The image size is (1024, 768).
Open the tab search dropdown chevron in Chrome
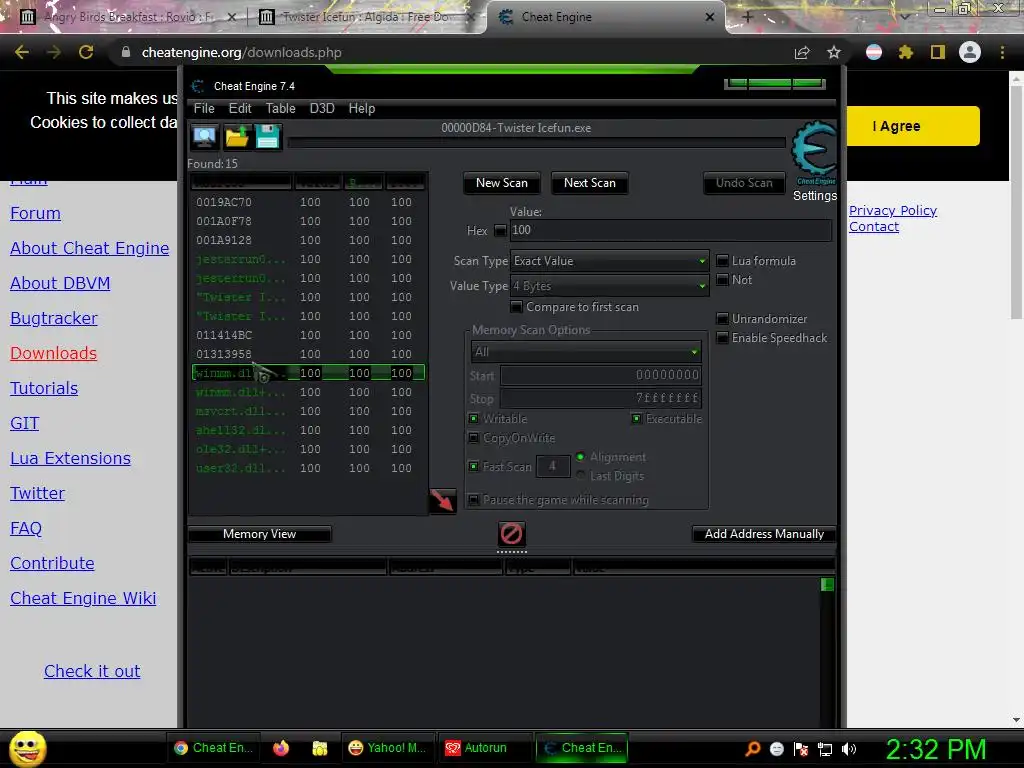tap(904, 16)
